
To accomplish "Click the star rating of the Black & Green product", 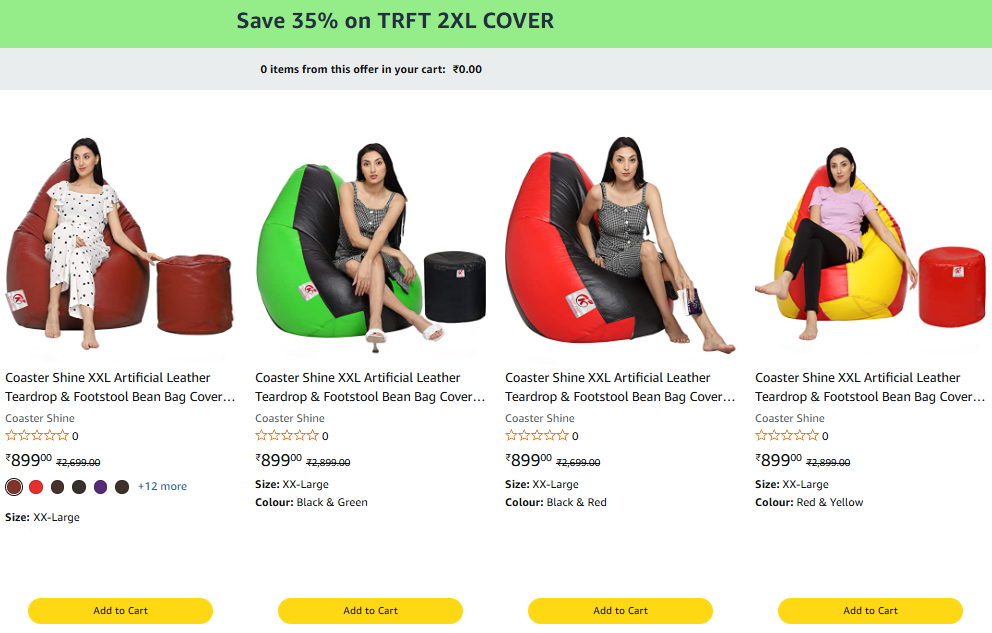I will tap(287, 436).
